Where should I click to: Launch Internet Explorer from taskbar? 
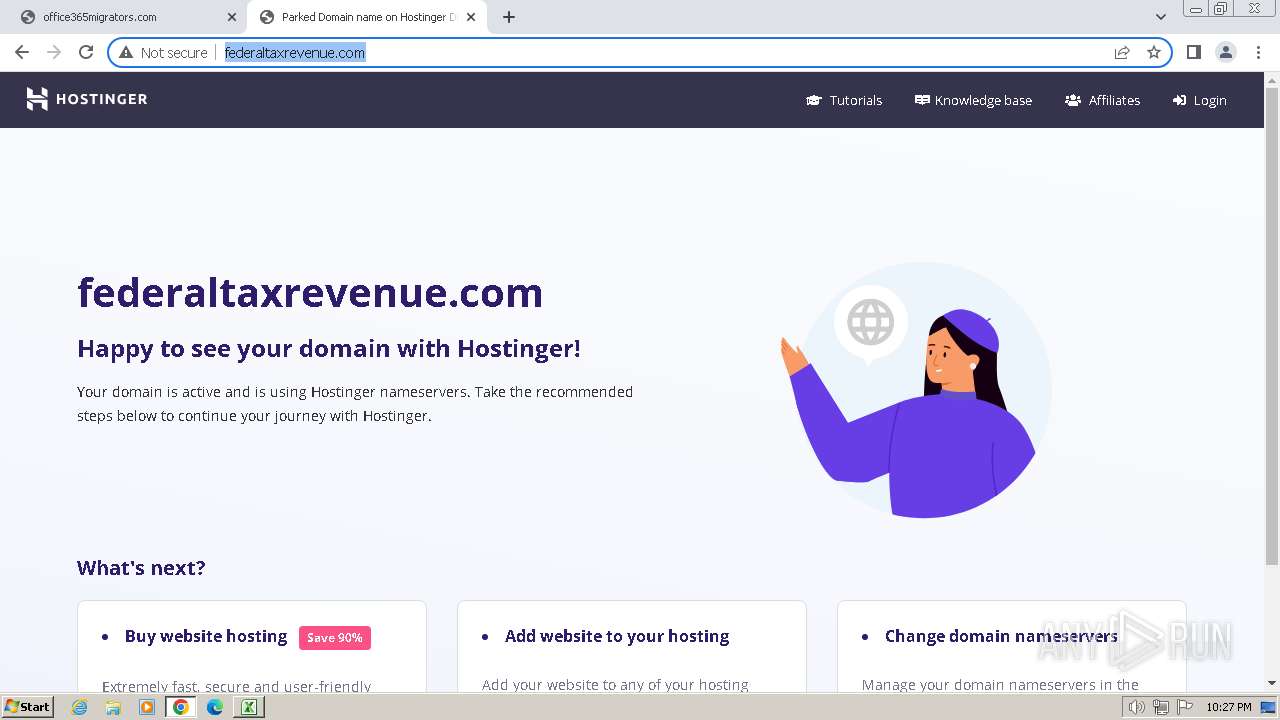(80, 707)
